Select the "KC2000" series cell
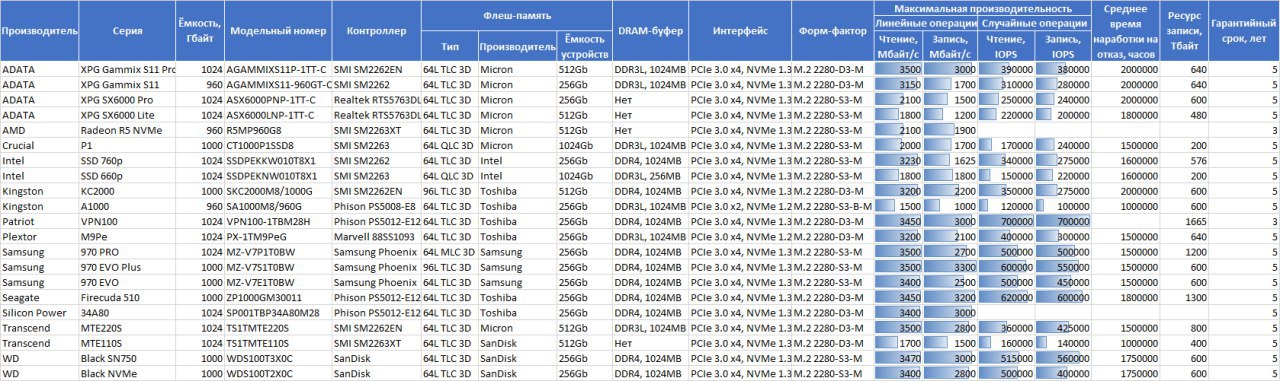Viewport: 1280px width, 381px height. tap(127, 191)
